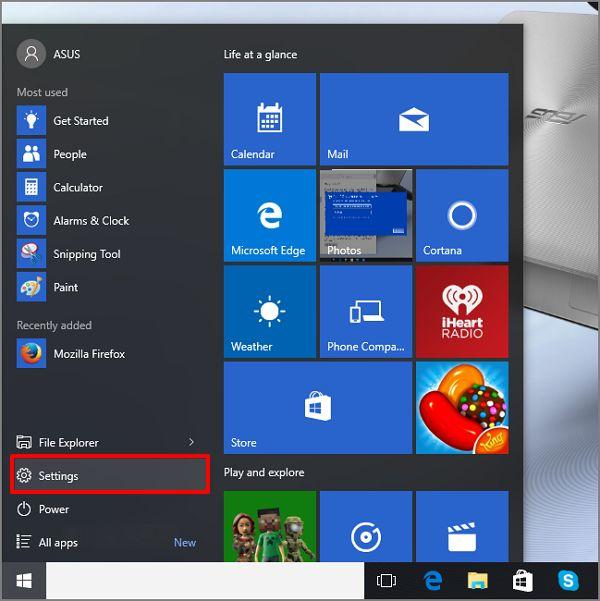Launch Edge from the taskbar
Screen dimensions: 600x601
point(432,580)
